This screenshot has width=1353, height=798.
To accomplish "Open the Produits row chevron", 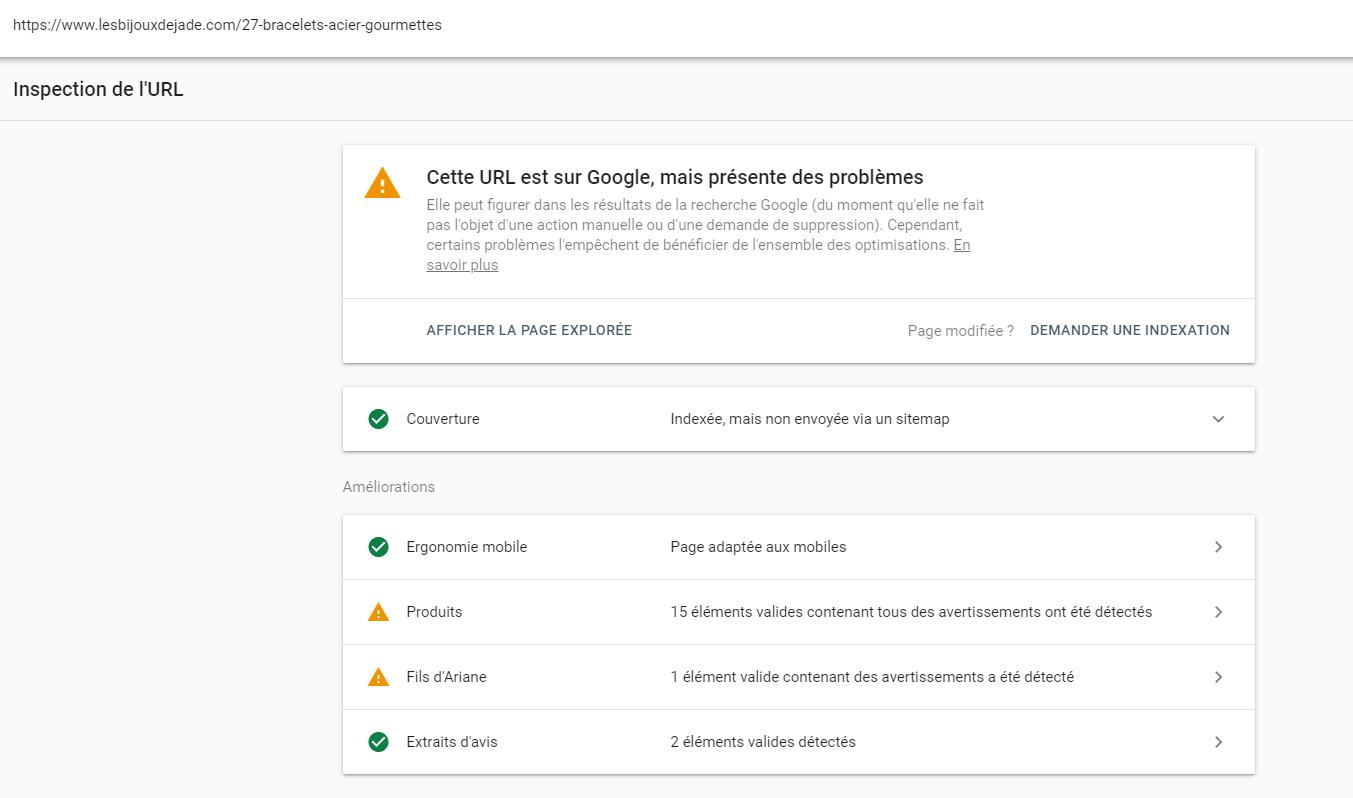I will [1218, 612].
